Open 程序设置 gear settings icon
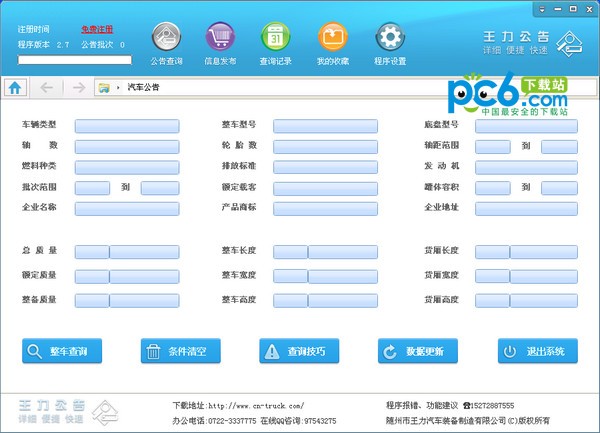The image size is (600, 433). [x=390, y=38]
